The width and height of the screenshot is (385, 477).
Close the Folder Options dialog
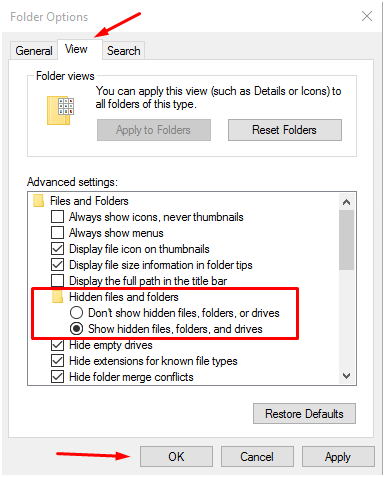[x=367, y=16]
